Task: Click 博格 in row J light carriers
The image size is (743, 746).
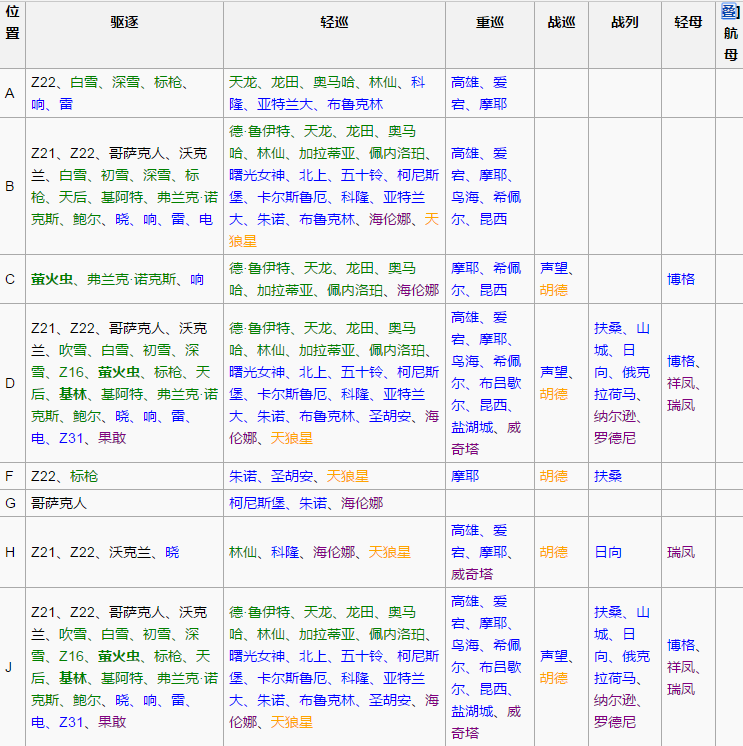Action: coord(681,645)
